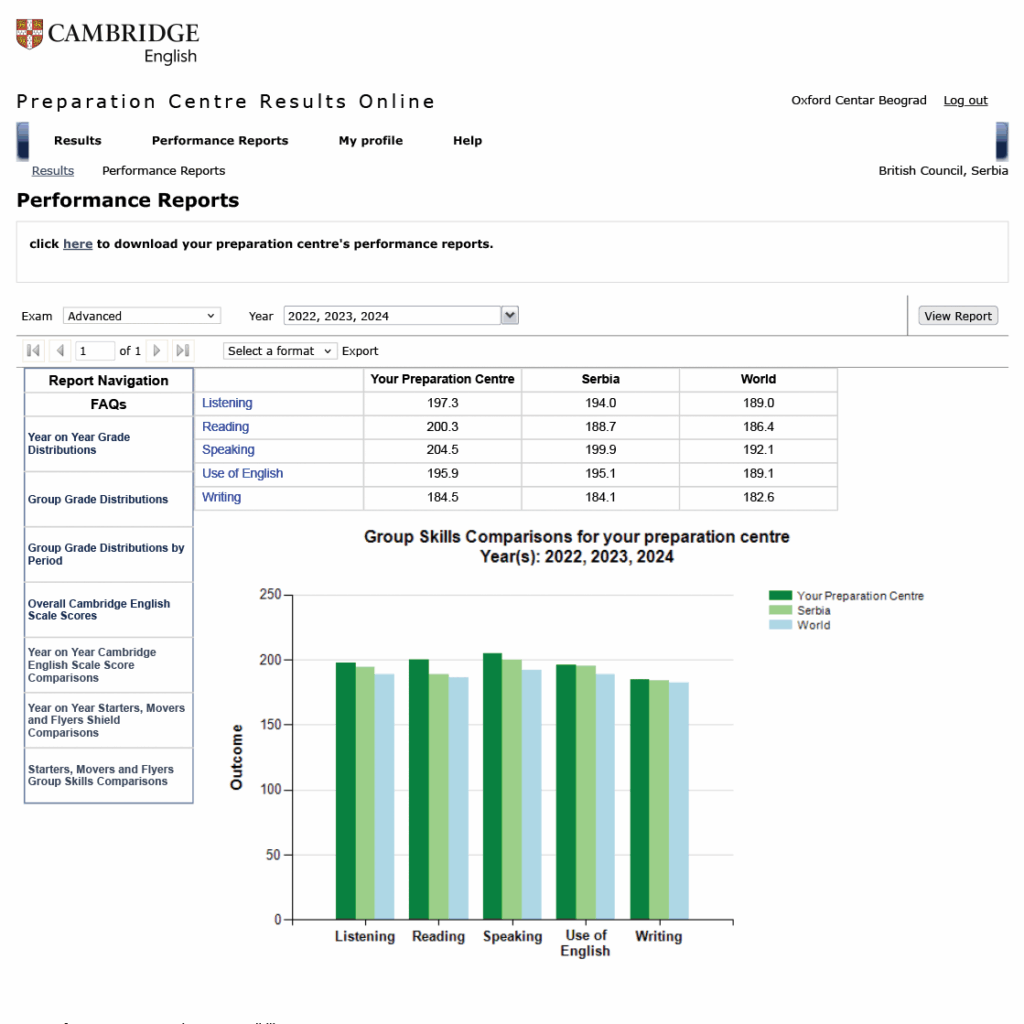Open Group Grade Distributions by Period report
Image resolution: width=1024 pixels, height=1024 pixels.
(106, 554)
